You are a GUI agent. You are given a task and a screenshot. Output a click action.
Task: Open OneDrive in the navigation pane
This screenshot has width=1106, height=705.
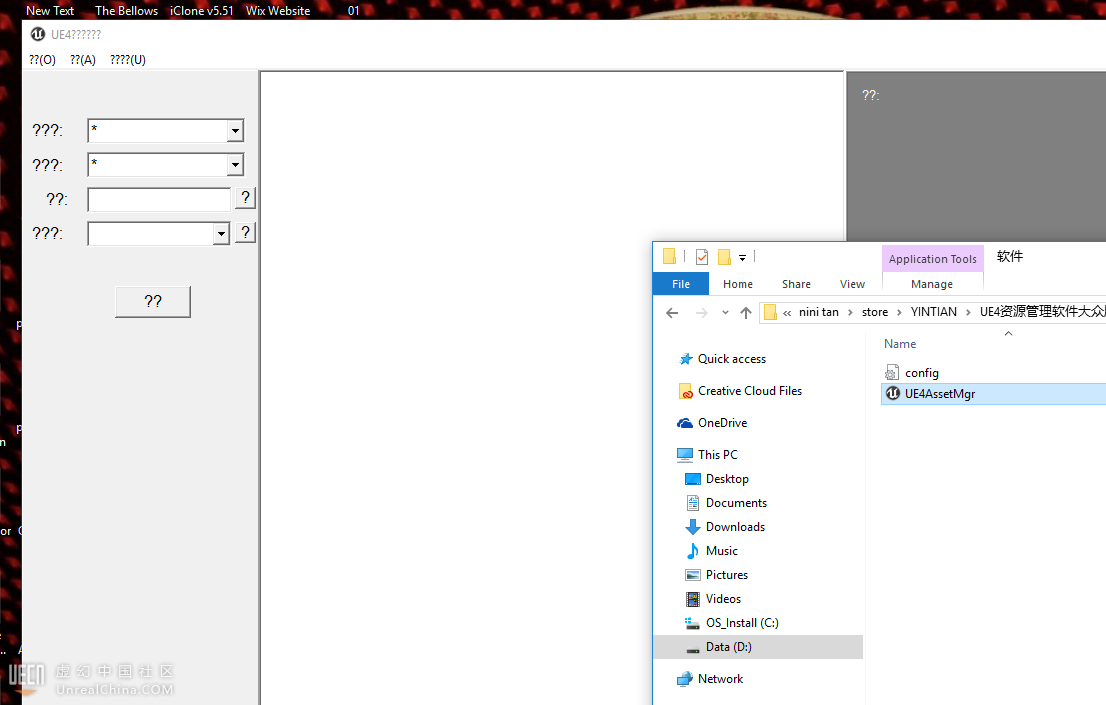point(722,423)
